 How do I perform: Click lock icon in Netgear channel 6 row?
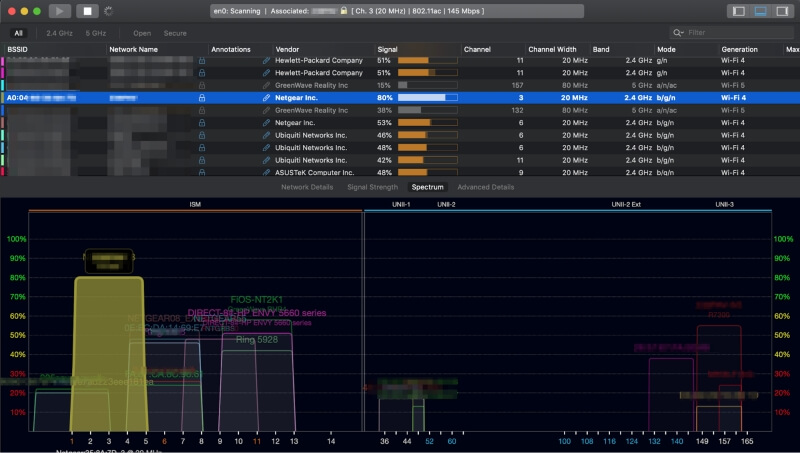[x=202, y=122]
